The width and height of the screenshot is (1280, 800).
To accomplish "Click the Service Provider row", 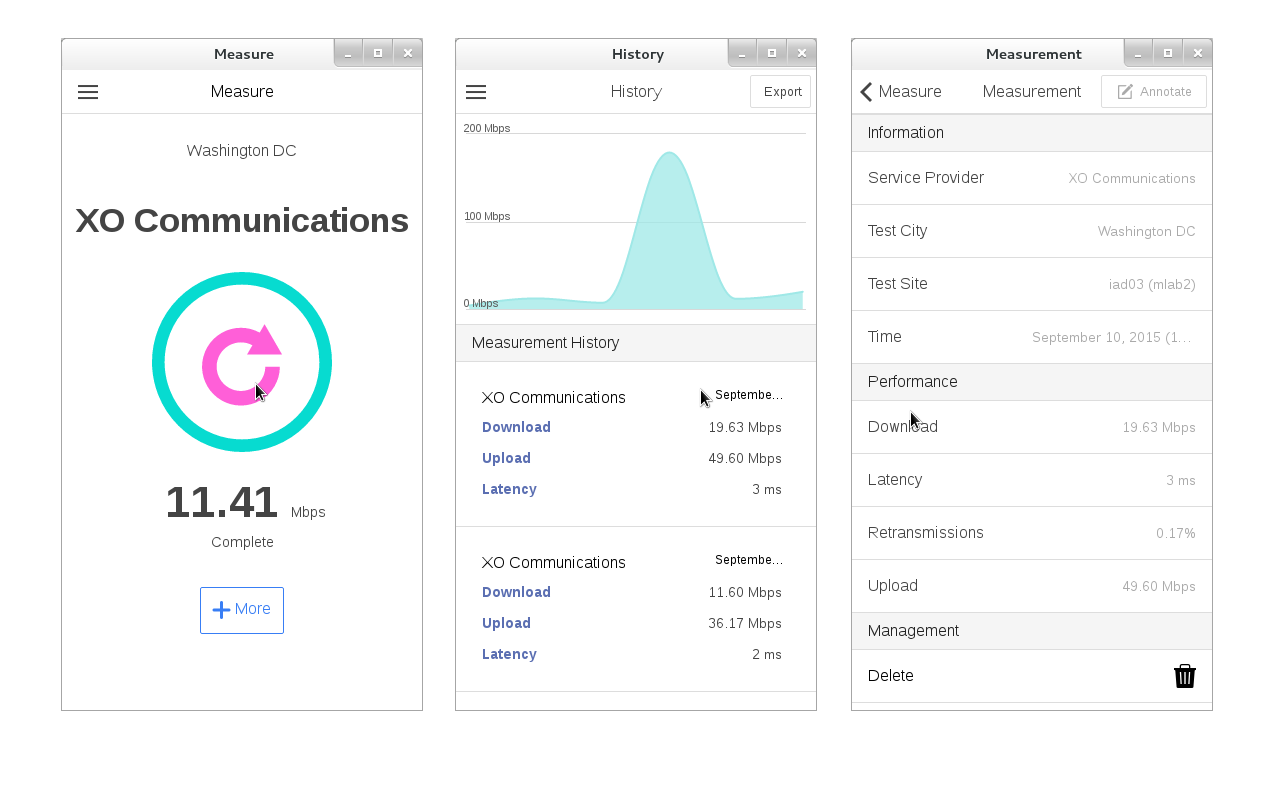I will click(1032, 178).
